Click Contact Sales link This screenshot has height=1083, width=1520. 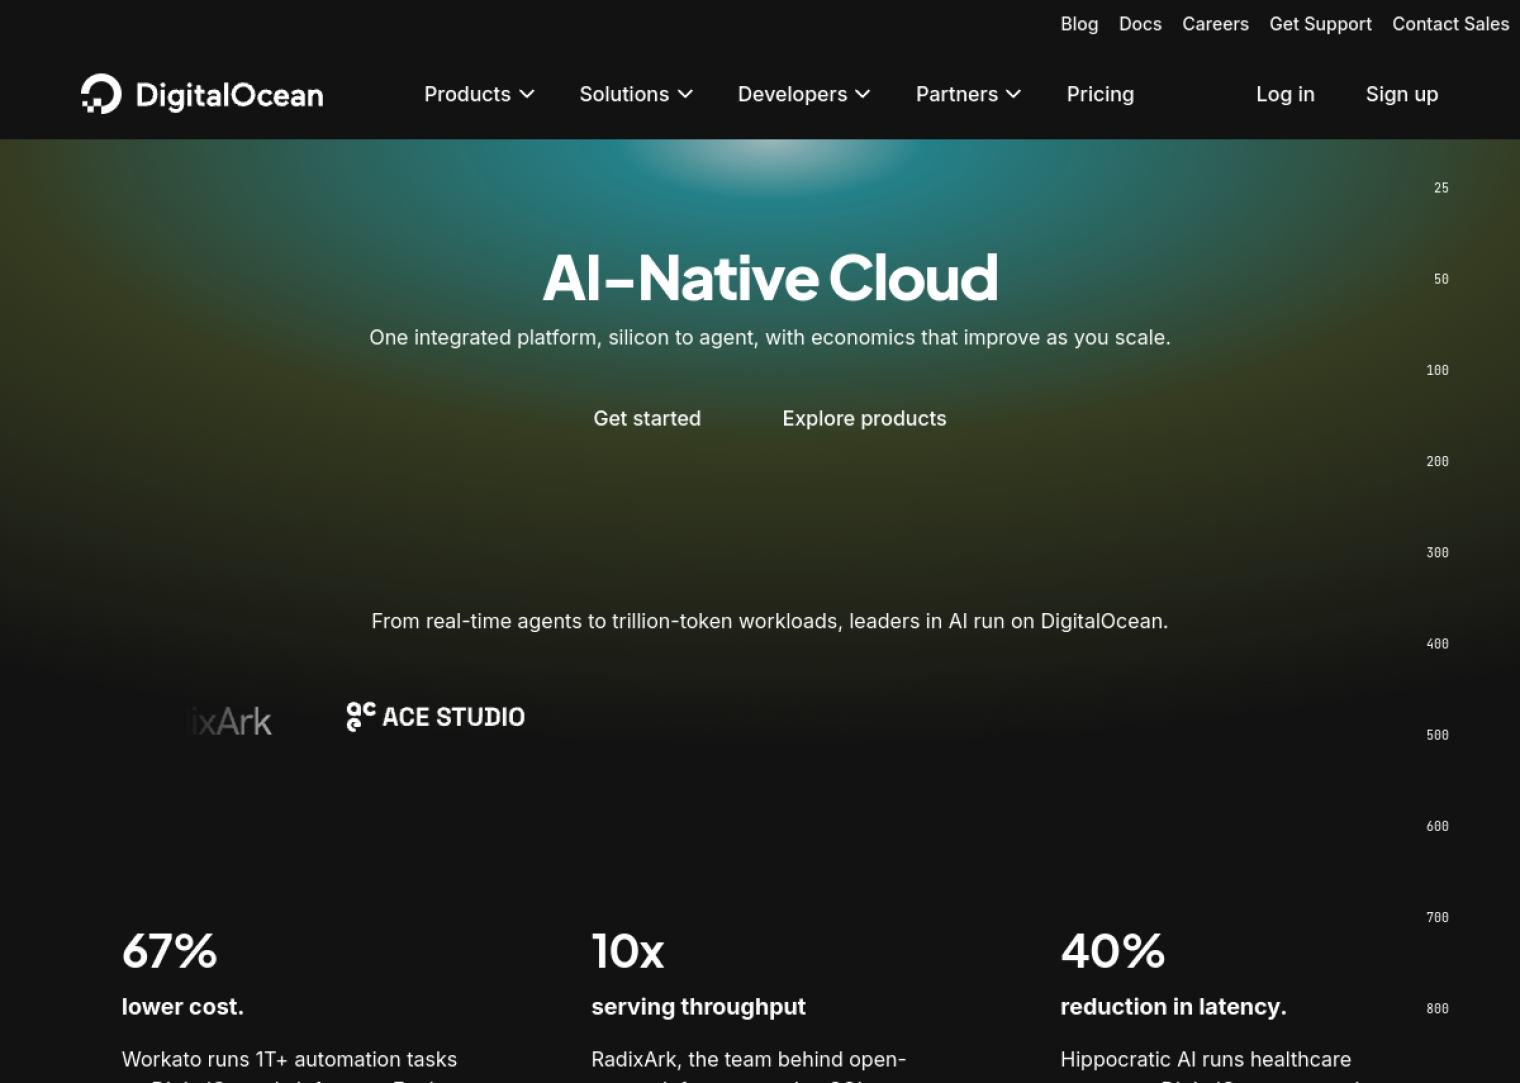pyautogui.click(x=1450, y=24)
